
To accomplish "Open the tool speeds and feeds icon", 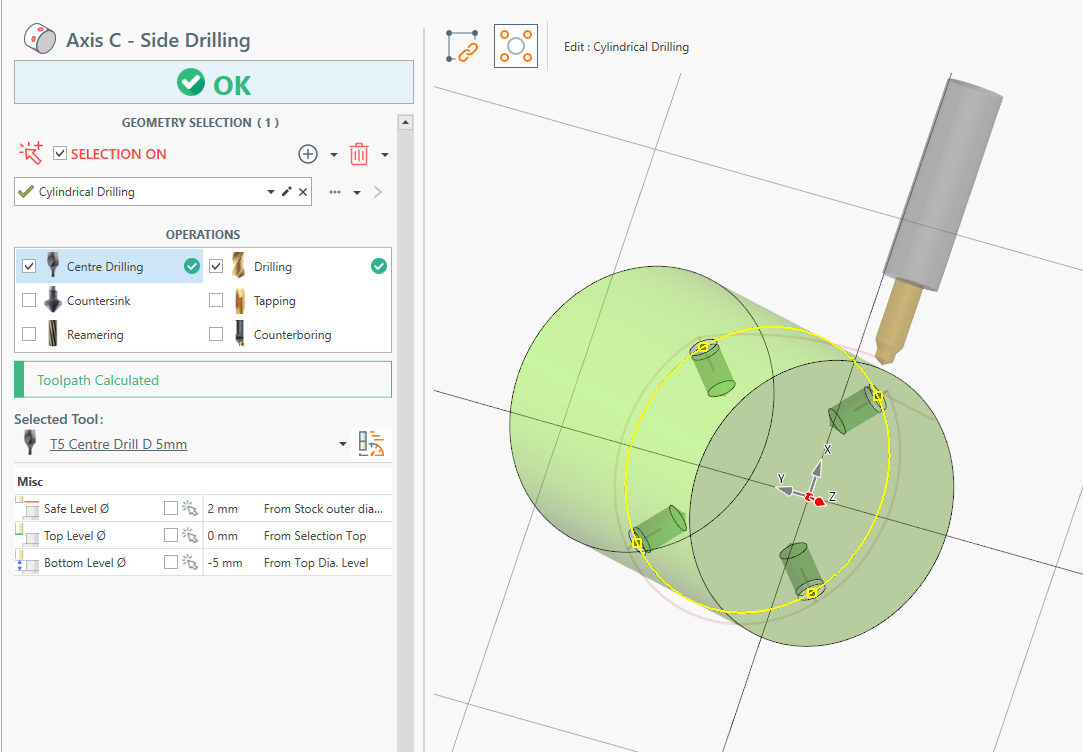I will [371, 444].
